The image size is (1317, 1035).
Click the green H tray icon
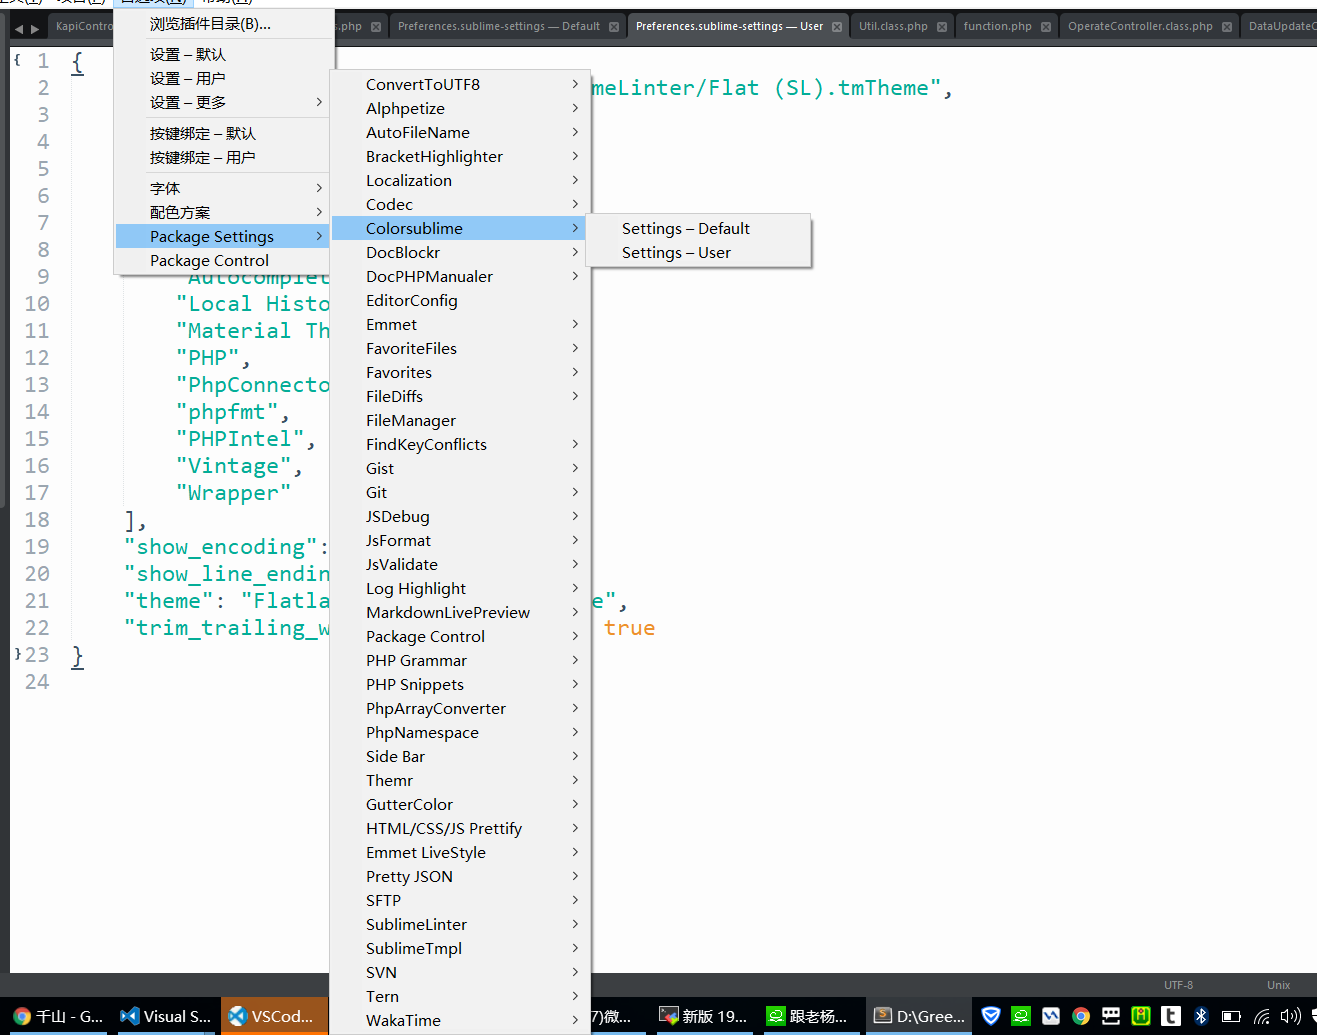pyautogui.click(x=1141, y=1016)
